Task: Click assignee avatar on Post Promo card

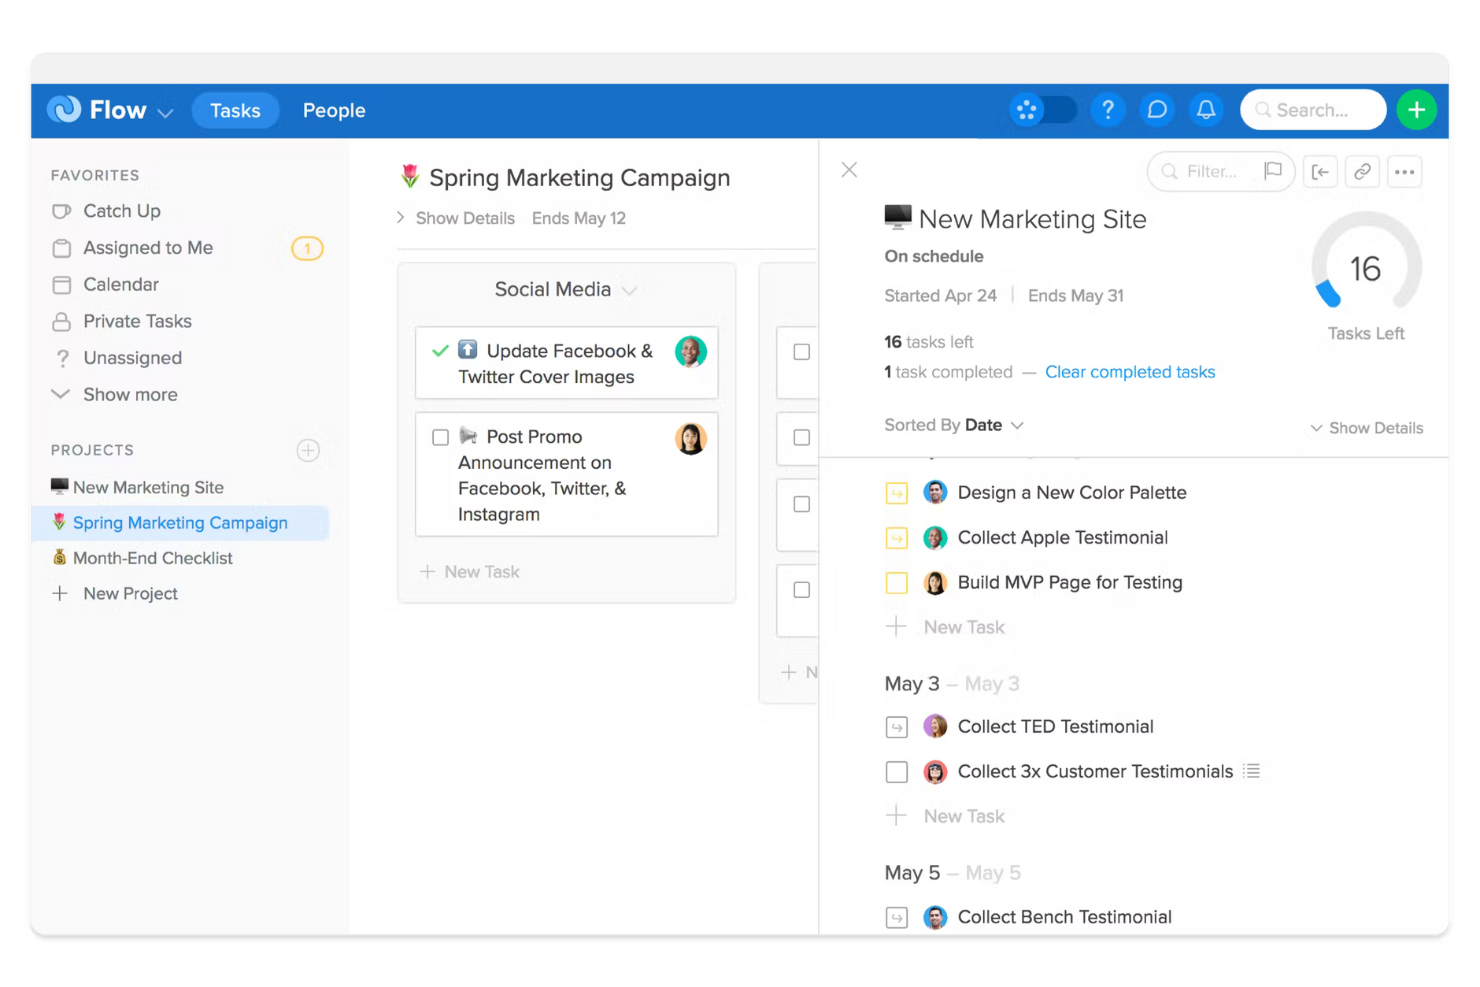Action: pyautogui.click(x=691, y=438)
